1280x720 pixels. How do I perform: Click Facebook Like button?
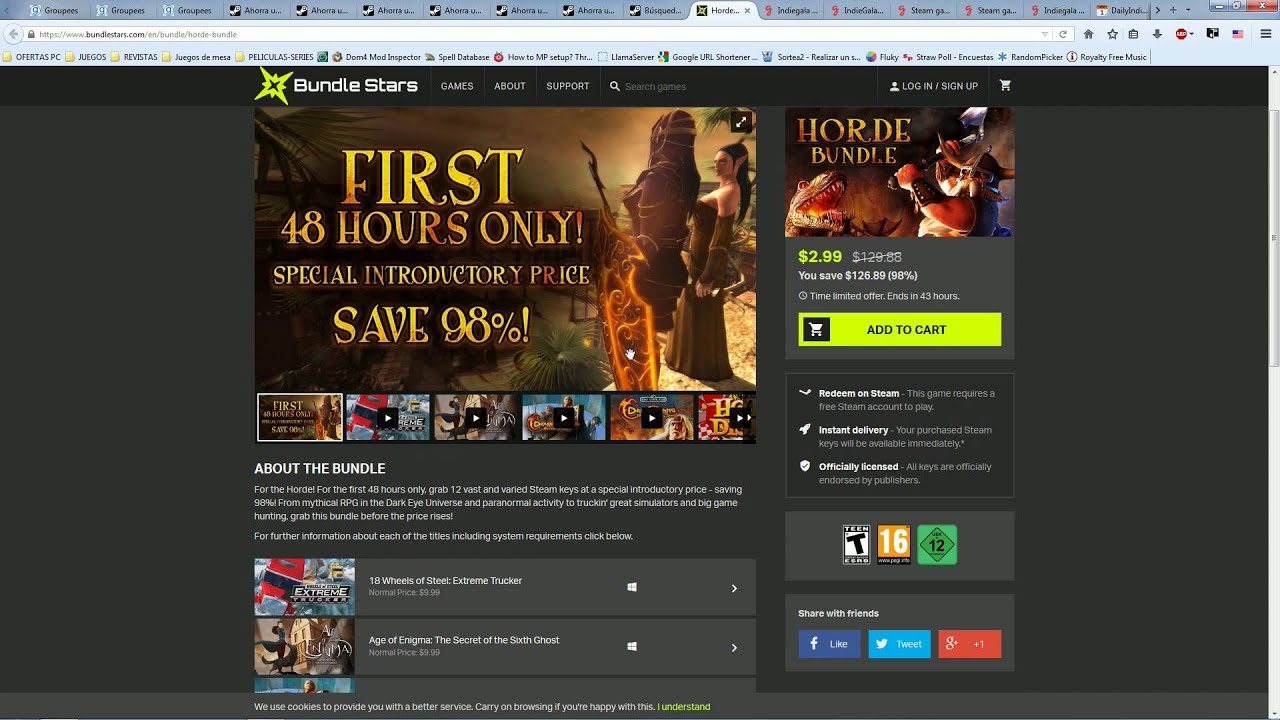click(829, 644)
